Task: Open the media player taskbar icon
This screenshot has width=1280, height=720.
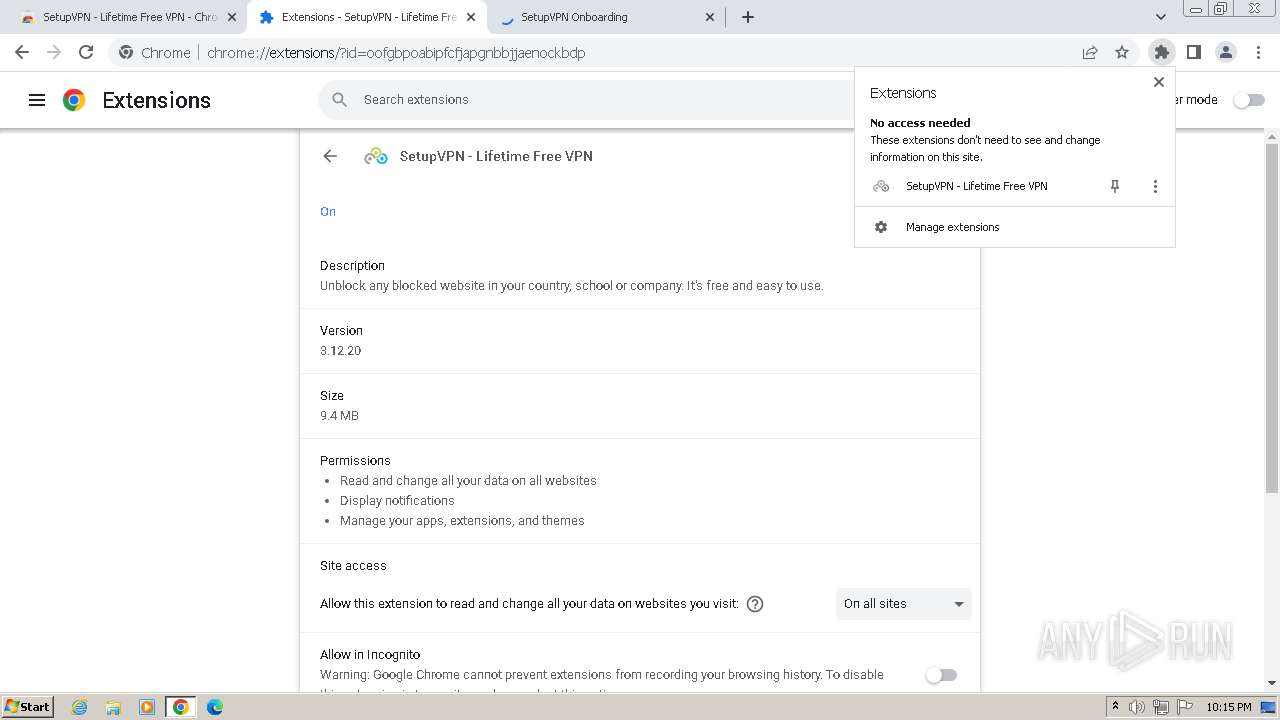Action: pyautogui.click(x=147, y=707)
